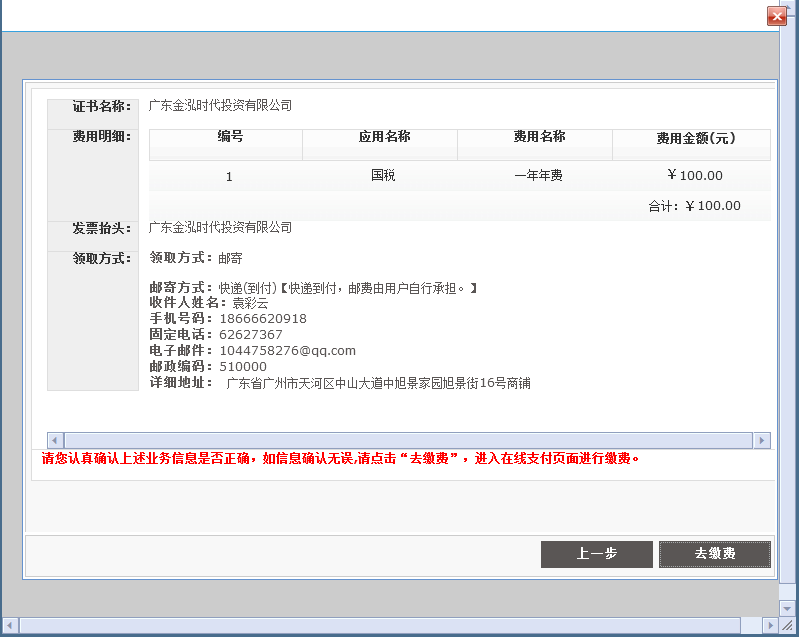
Task: Click the ￥100.00 fee amount cell
Action: click(x=695, y=175)
